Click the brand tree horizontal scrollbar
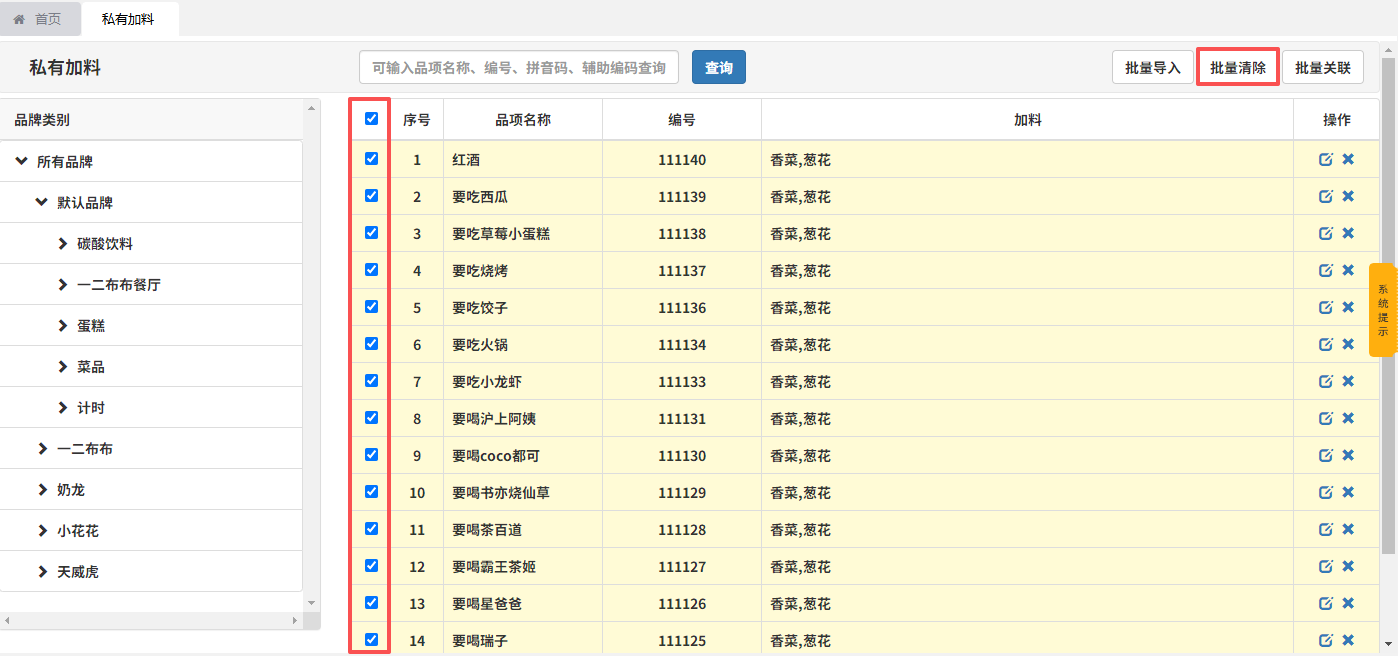Viewport: 1398px width, 656px height. point(152,620)
